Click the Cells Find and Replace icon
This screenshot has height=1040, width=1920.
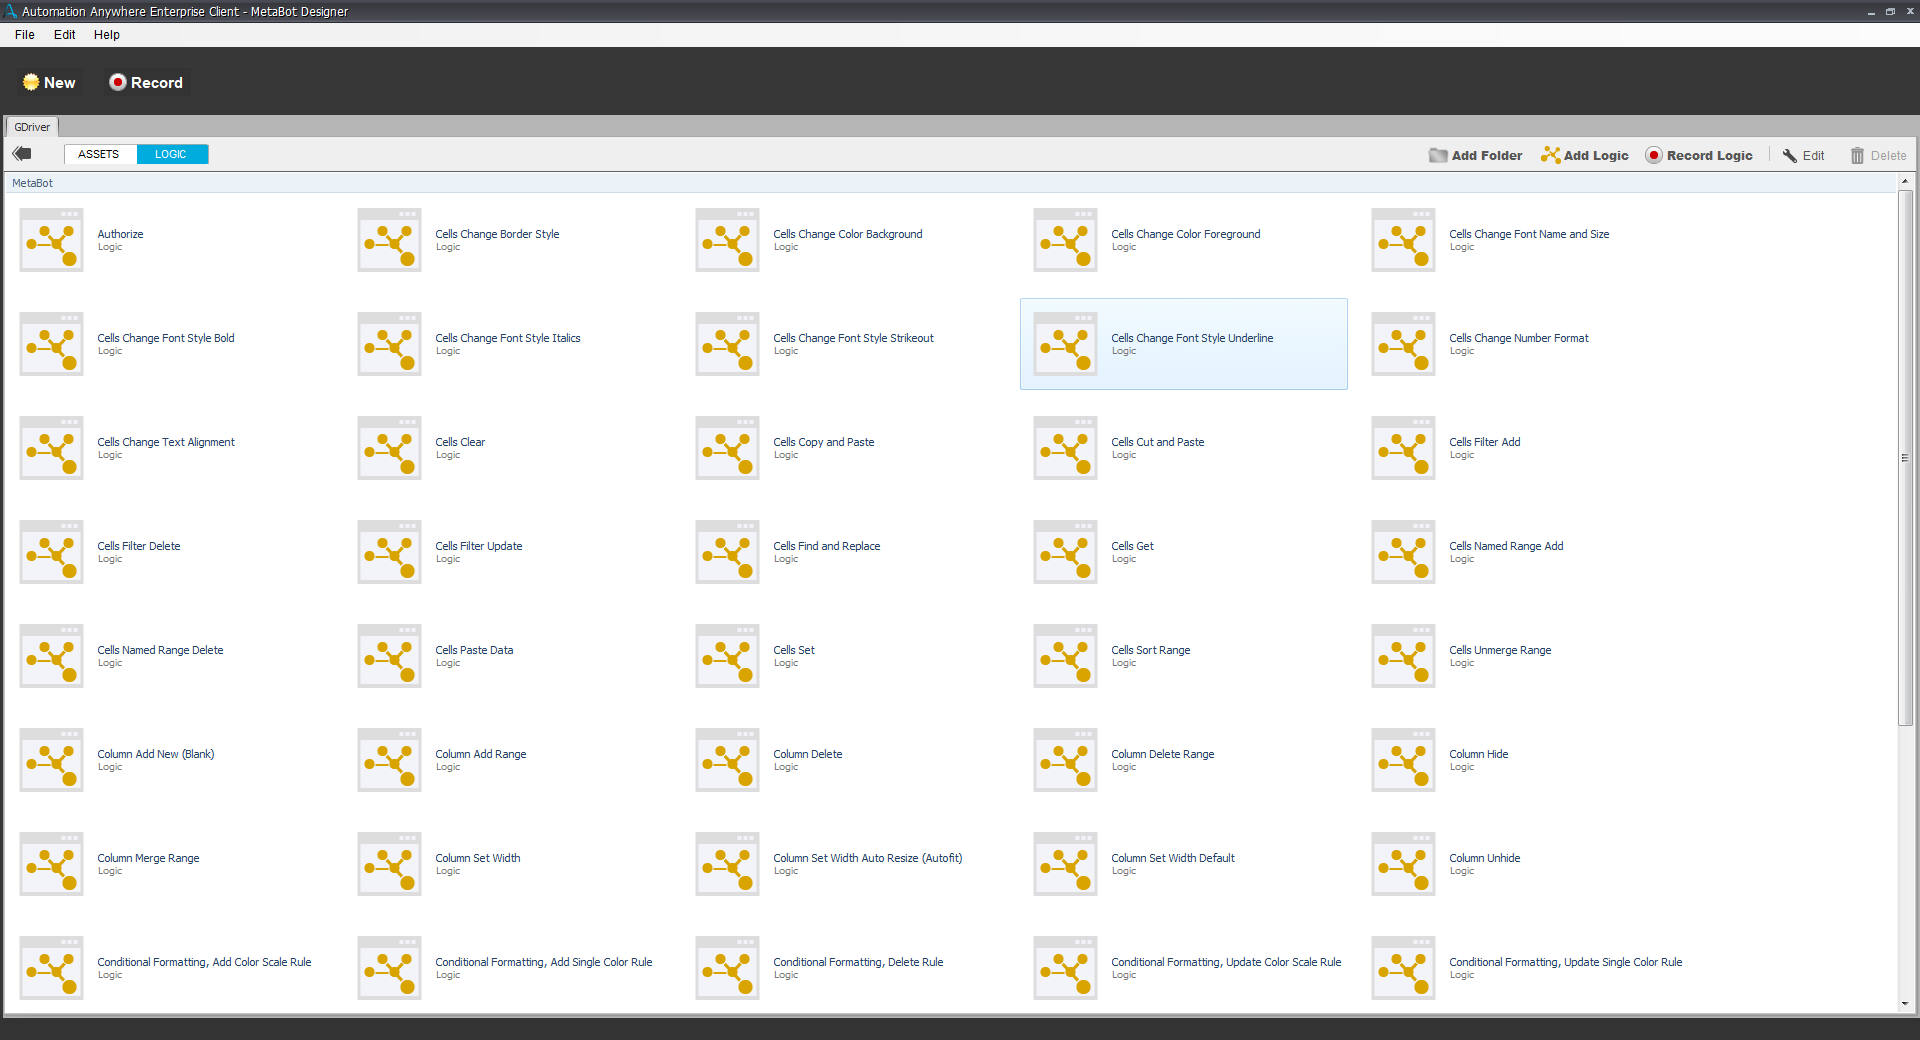(727, 552)
